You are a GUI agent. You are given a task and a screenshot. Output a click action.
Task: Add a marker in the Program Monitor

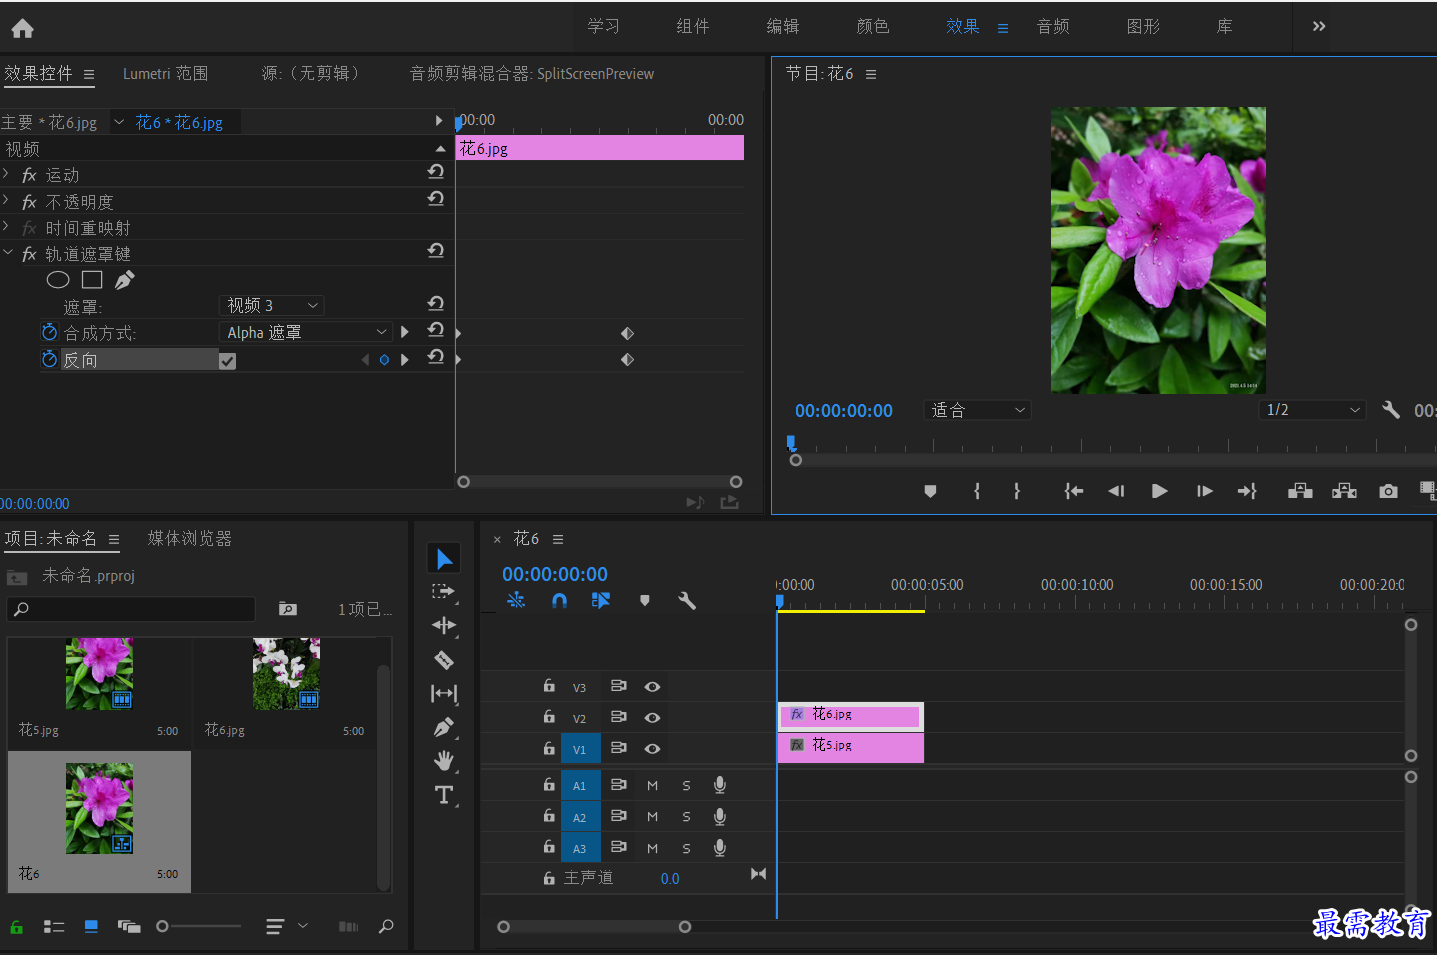tap(930, 491)
